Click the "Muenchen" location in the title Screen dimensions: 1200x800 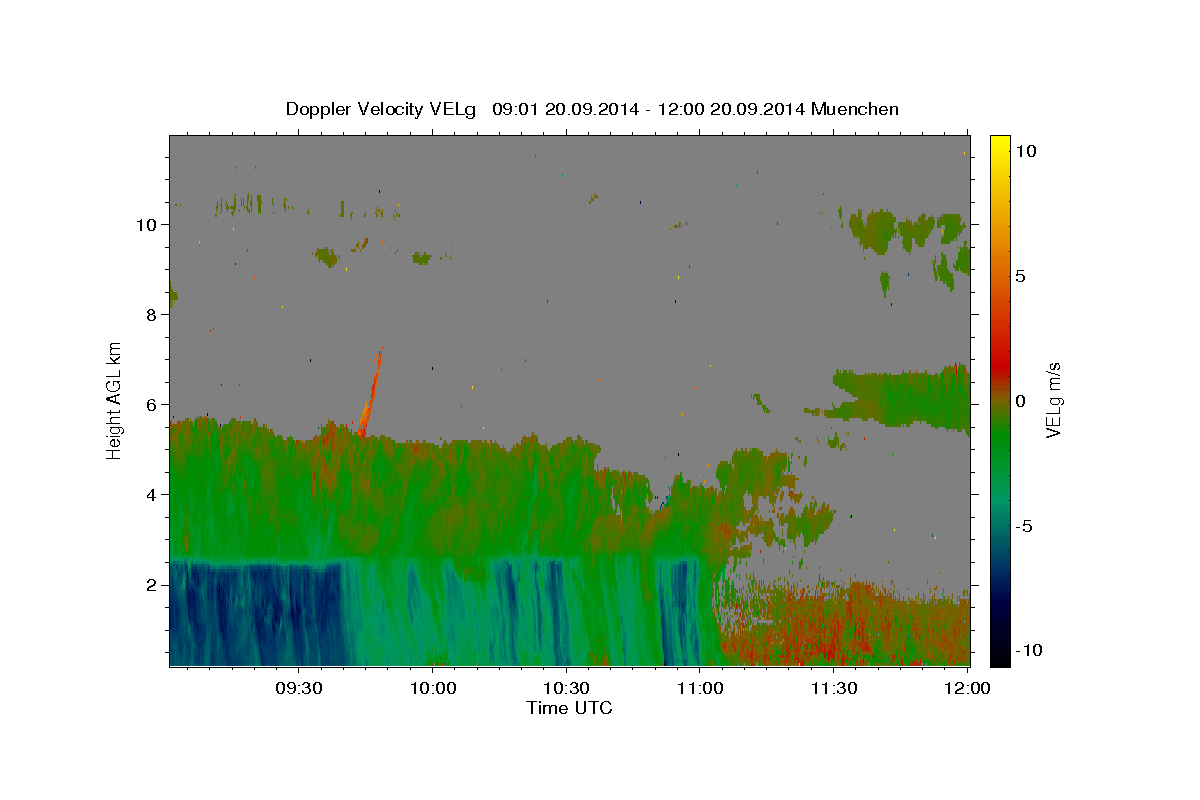coord(855,109)
